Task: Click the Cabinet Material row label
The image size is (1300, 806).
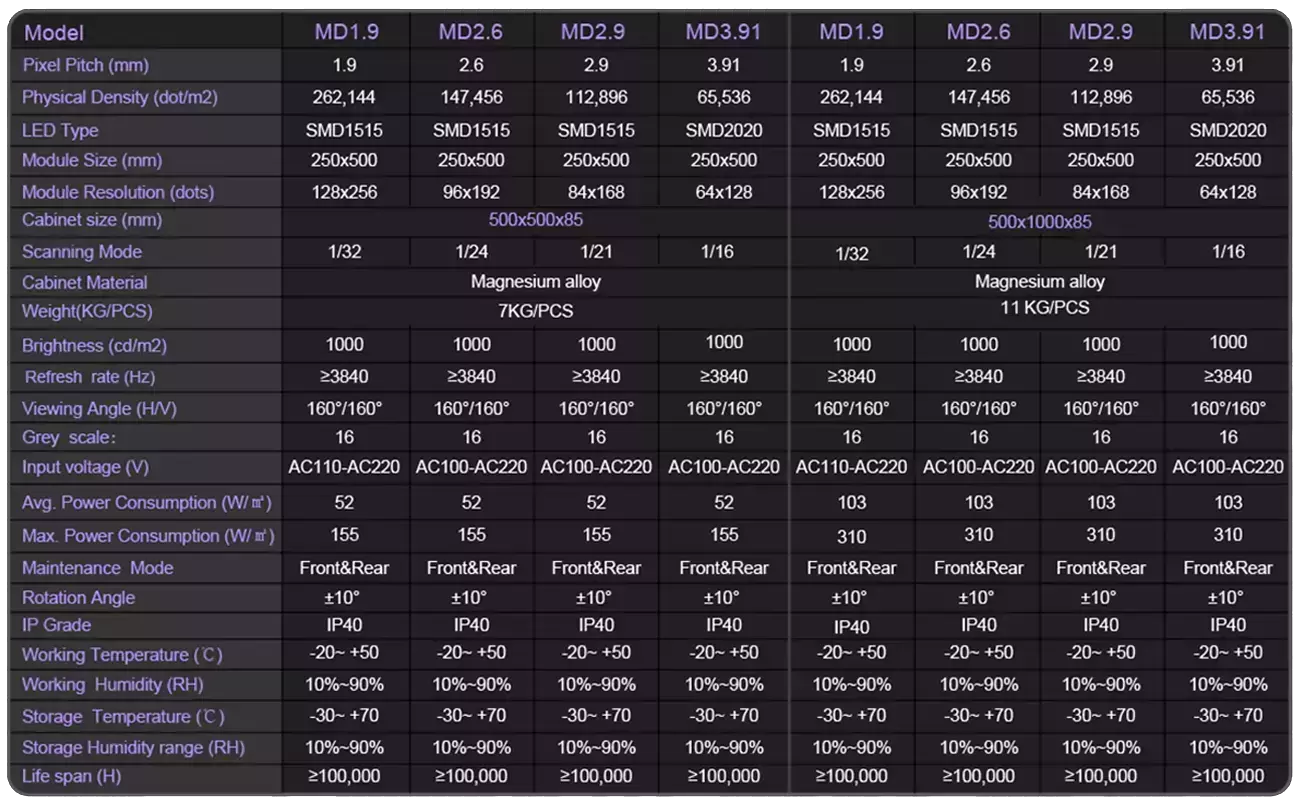Action: click(85, 283)
